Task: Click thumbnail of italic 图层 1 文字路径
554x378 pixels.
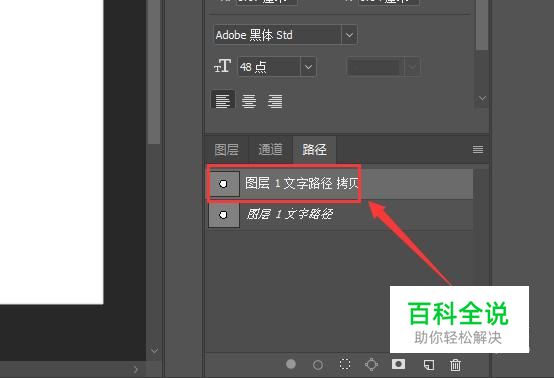Action: tap(224, 214)
